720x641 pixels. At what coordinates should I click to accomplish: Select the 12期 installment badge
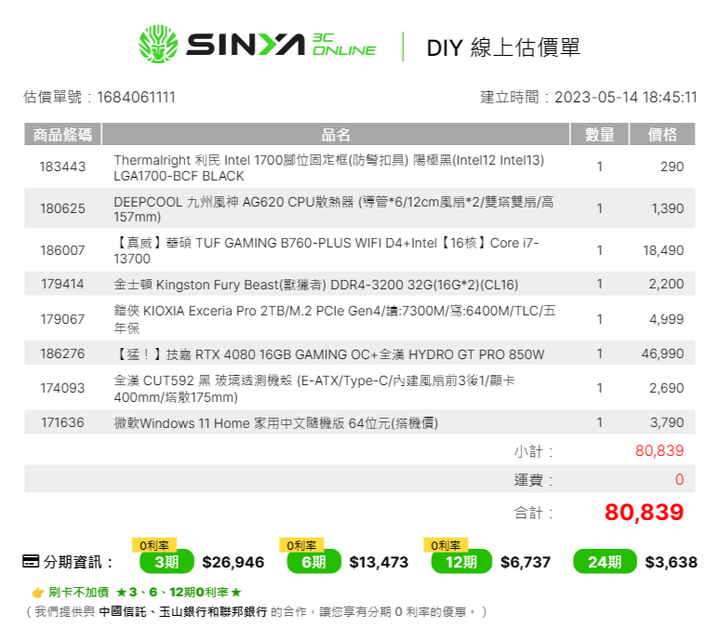pos(461,562)
